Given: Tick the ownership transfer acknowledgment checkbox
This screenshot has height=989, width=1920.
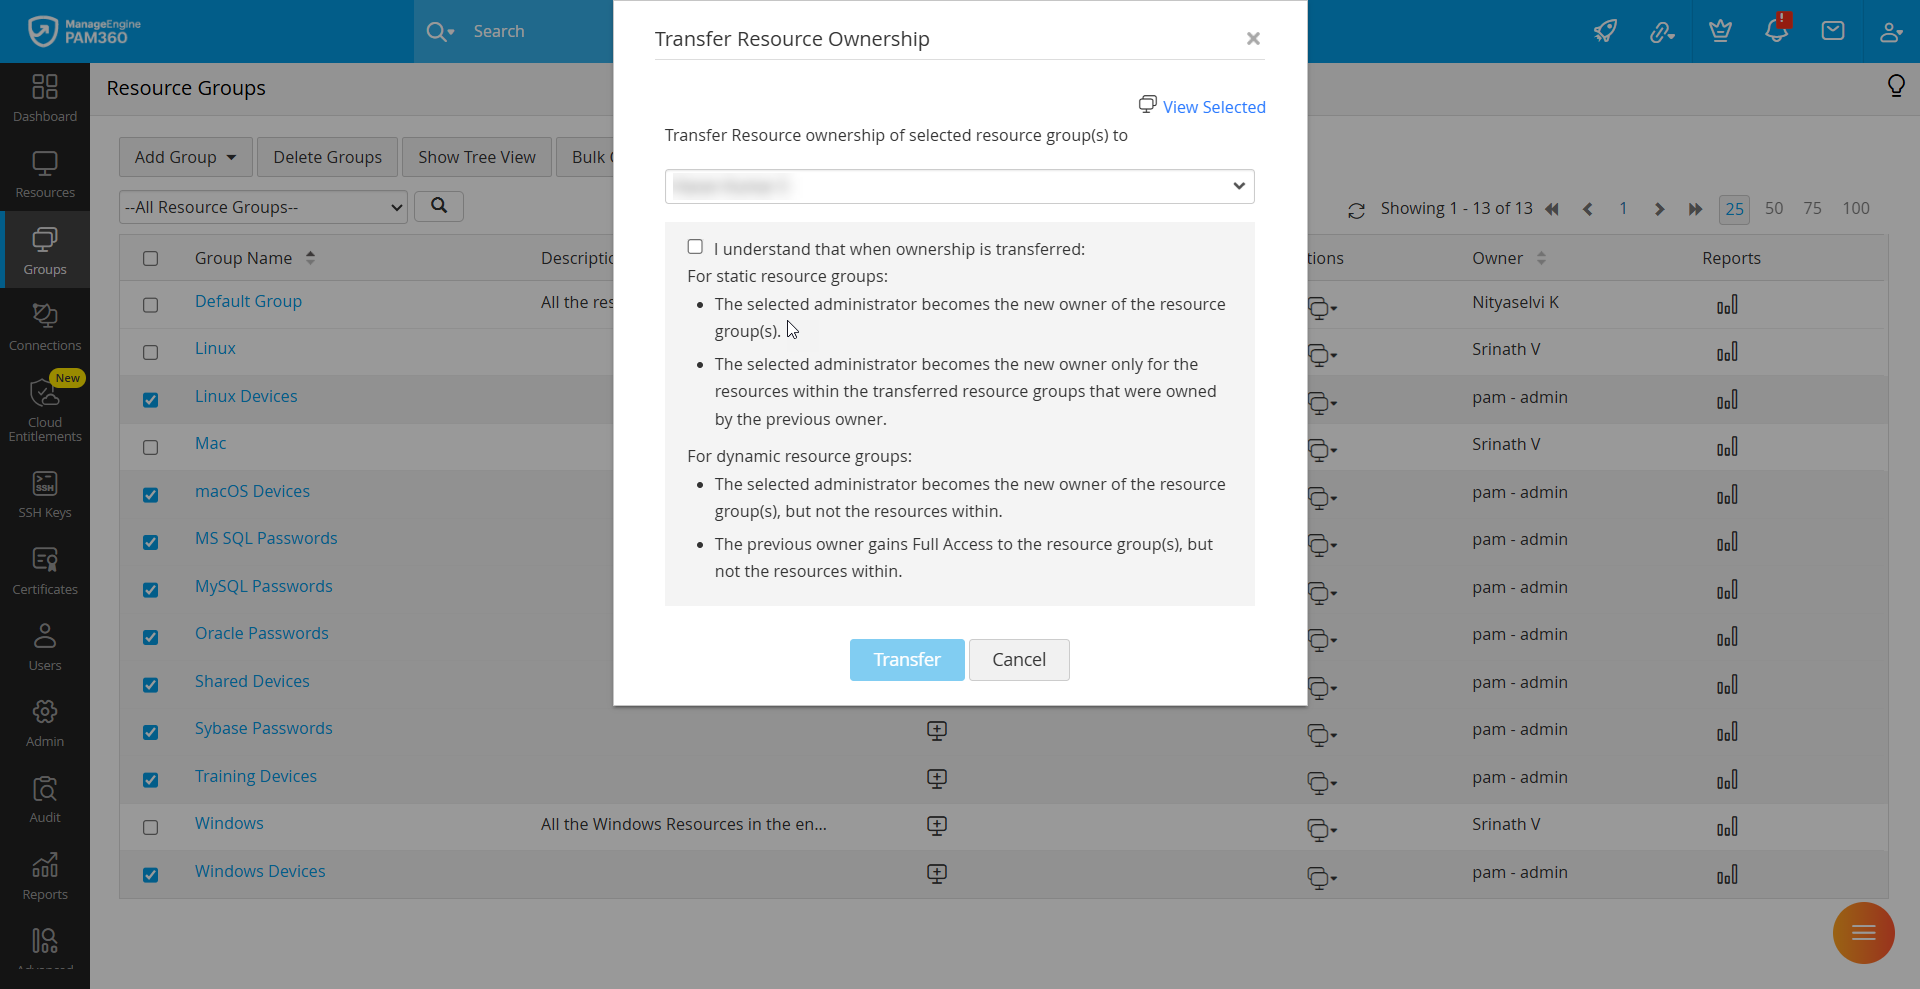Looking at the screenshot, I should click(695, 247).
